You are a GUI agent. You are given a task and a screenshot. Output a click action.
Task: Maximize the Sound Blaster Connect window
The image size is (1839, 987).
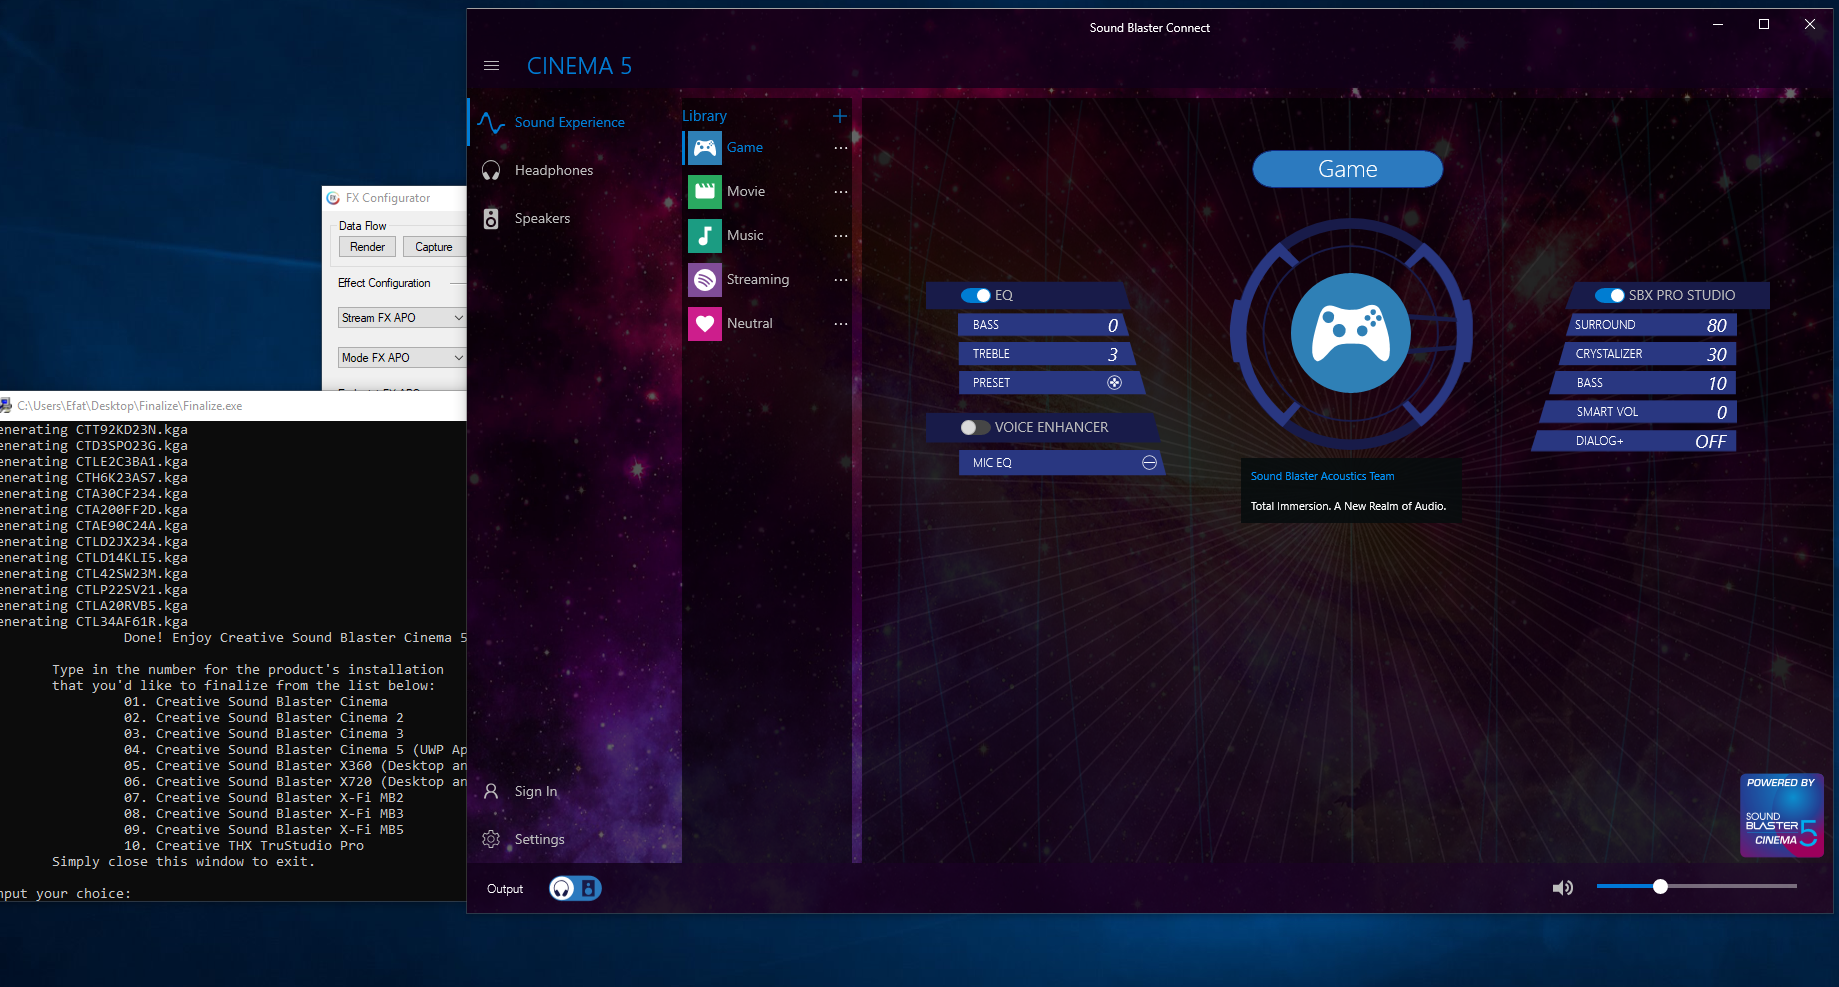point(1764,24)
